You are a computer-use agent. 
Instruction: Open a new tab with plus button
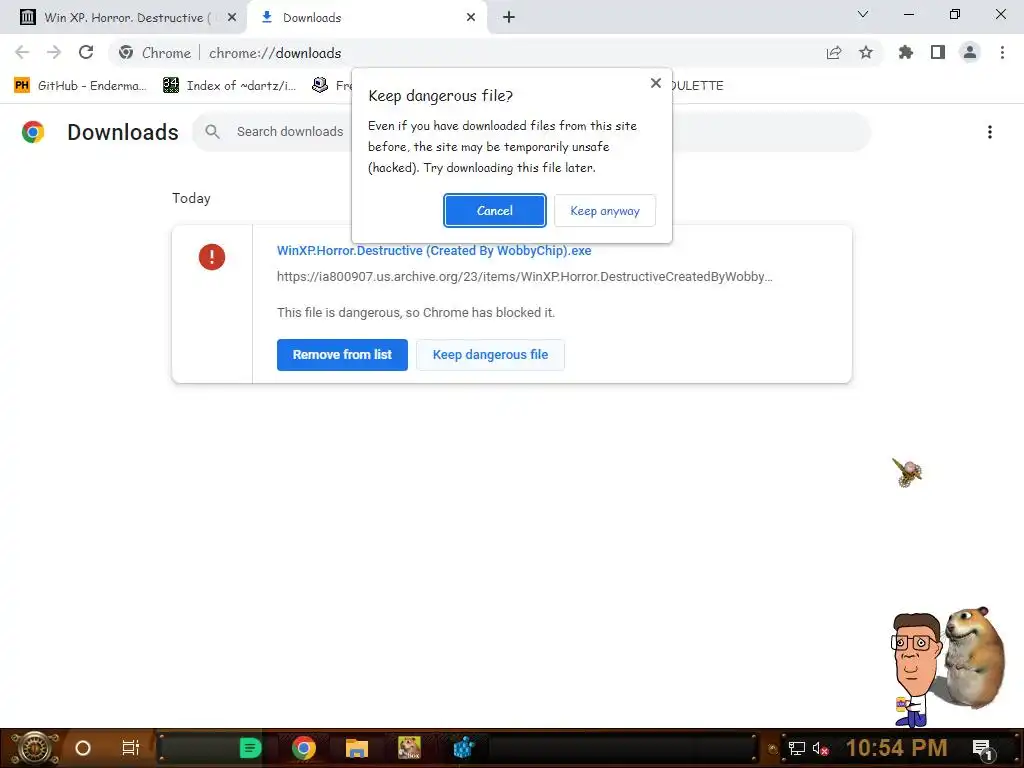[x=509, y=18]
